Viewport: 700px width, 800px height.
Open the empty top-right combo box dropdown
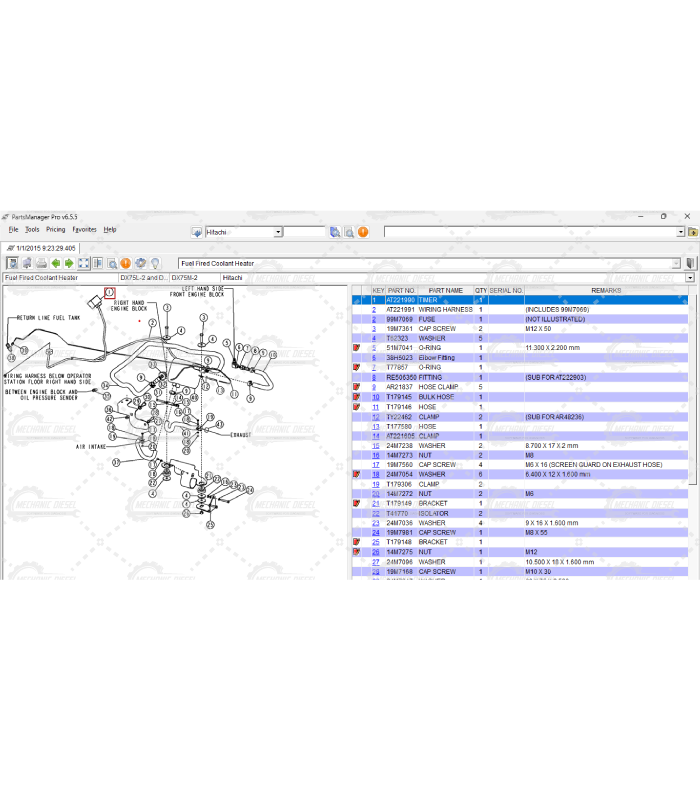coord(680,232)
